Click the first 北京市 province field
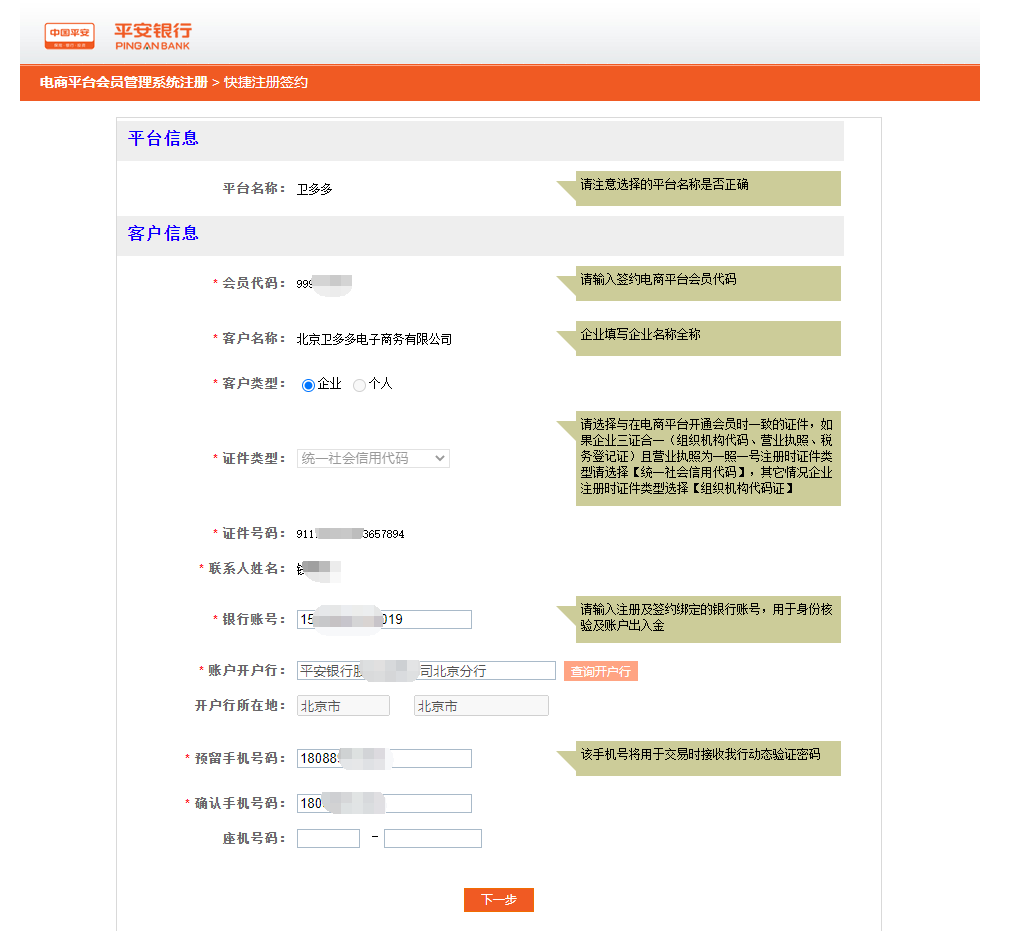Screen dimensions: 1012x931 click(x=343, y=706)
